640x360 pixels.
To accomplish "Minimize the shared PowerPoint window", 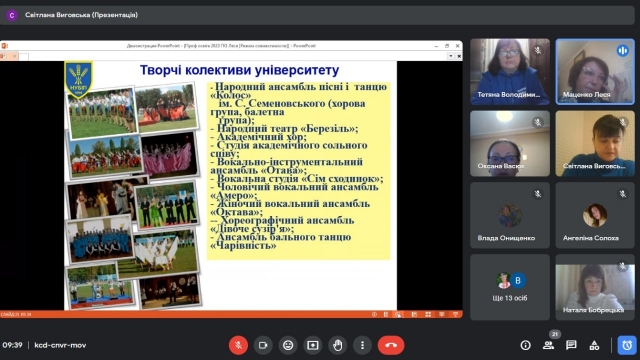I will [436, 46].
